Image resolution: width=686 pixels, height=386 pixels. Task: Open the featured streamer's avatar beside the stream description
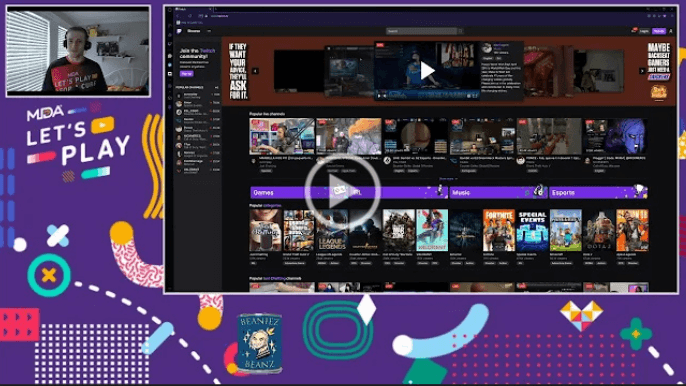click(487, 49)
